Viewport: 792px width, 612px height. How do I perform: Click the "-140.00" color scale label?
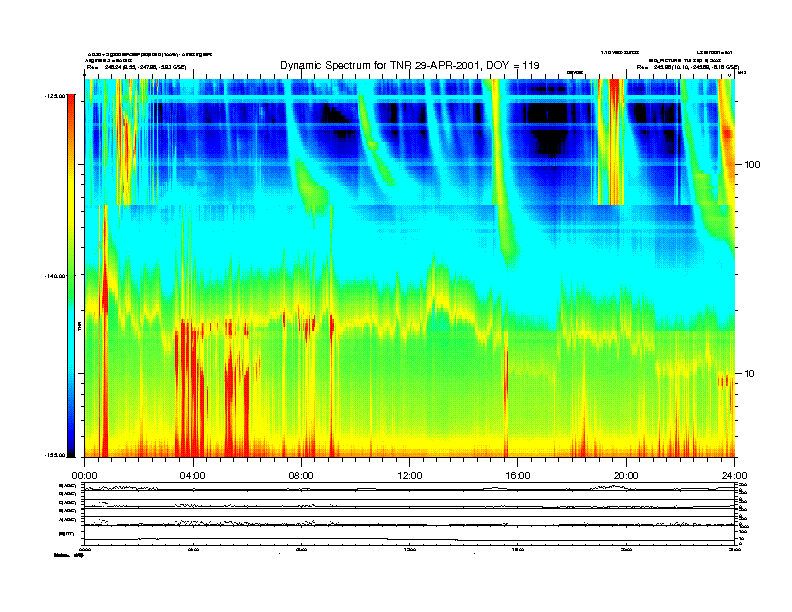click(55, 276)
